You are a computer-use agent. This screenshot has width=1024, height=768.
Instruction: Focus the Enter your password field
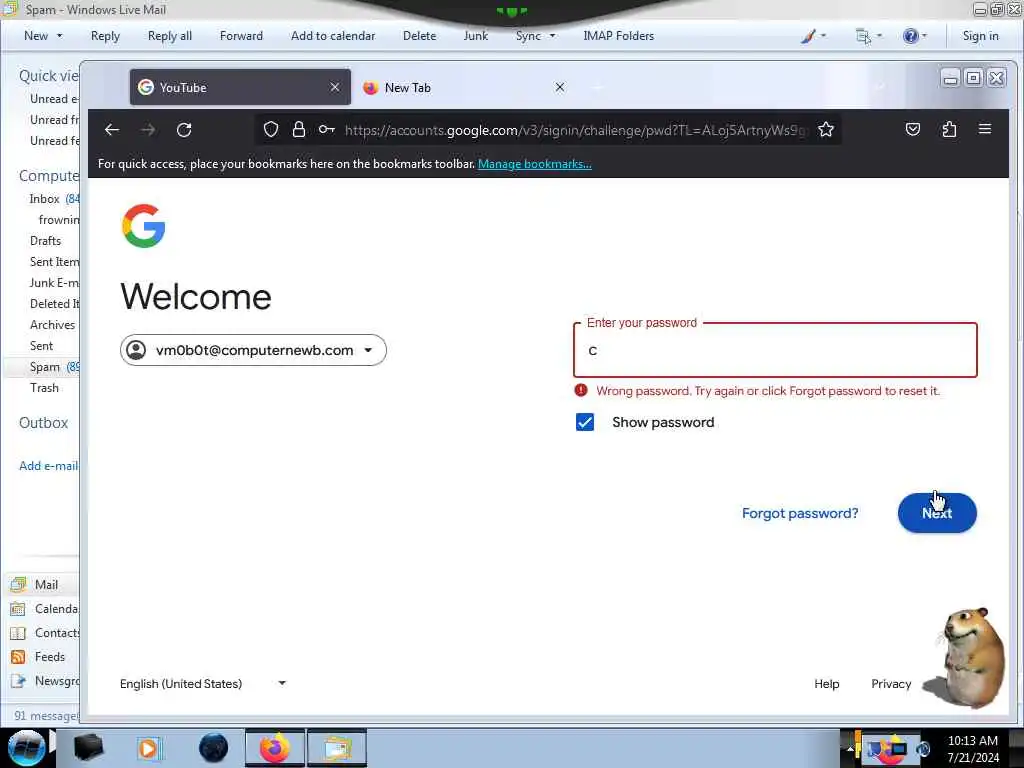point(775,350)
